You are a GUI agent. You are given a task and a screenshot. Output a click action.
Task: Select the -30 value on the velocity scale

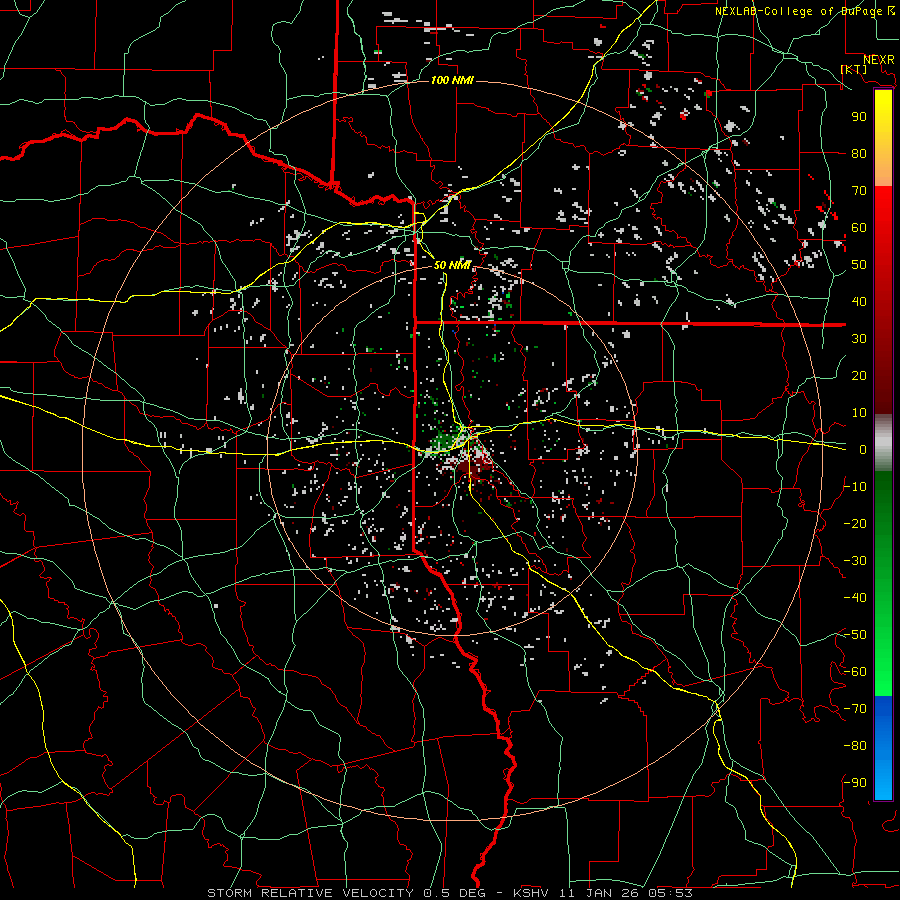click(x=855, y=561)
